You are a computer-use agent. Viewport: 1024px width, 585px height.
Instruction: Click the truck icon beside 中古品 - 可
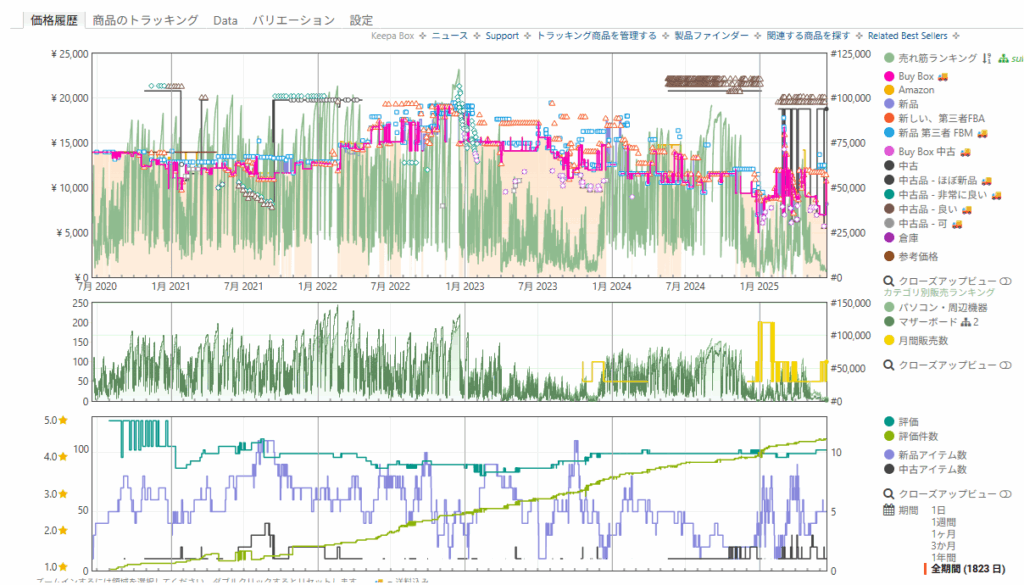[957, 223]
